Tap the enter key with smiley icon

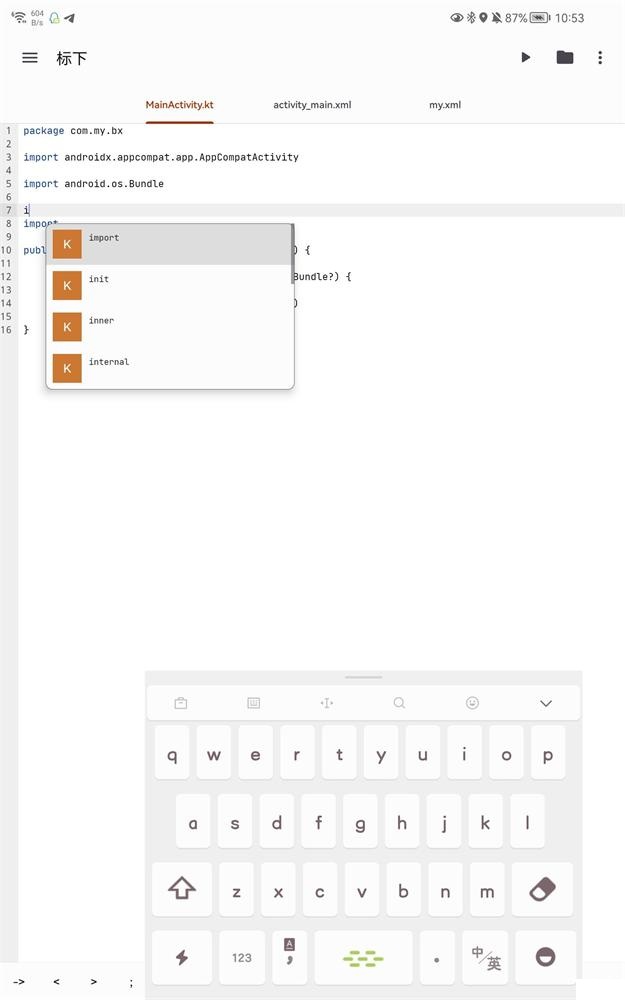click(545, 957)
